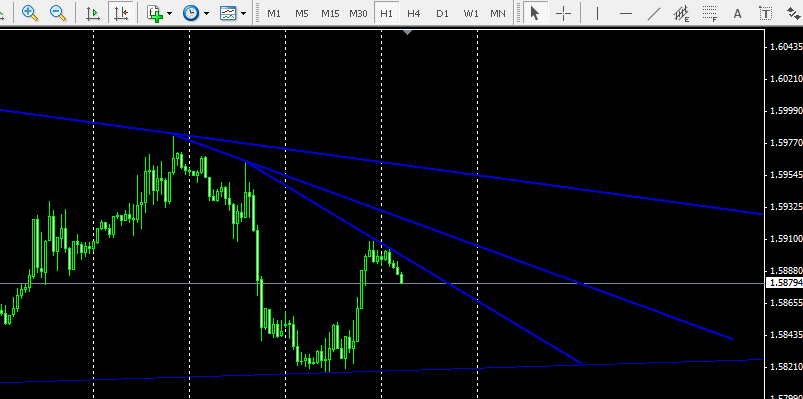Activate the crosshair tool

tap(563, 13)
